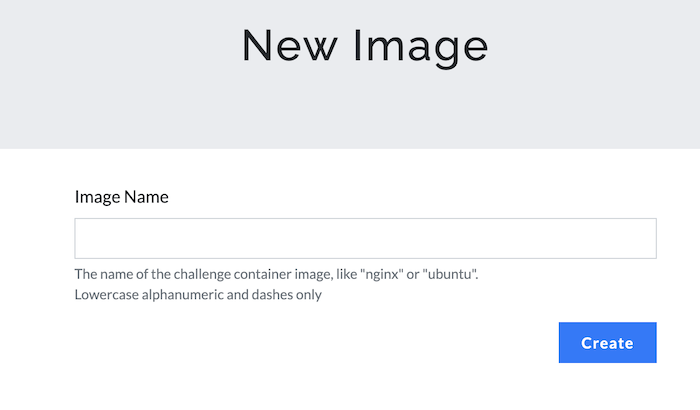Select the text box under Image Name

coord(365,239)
